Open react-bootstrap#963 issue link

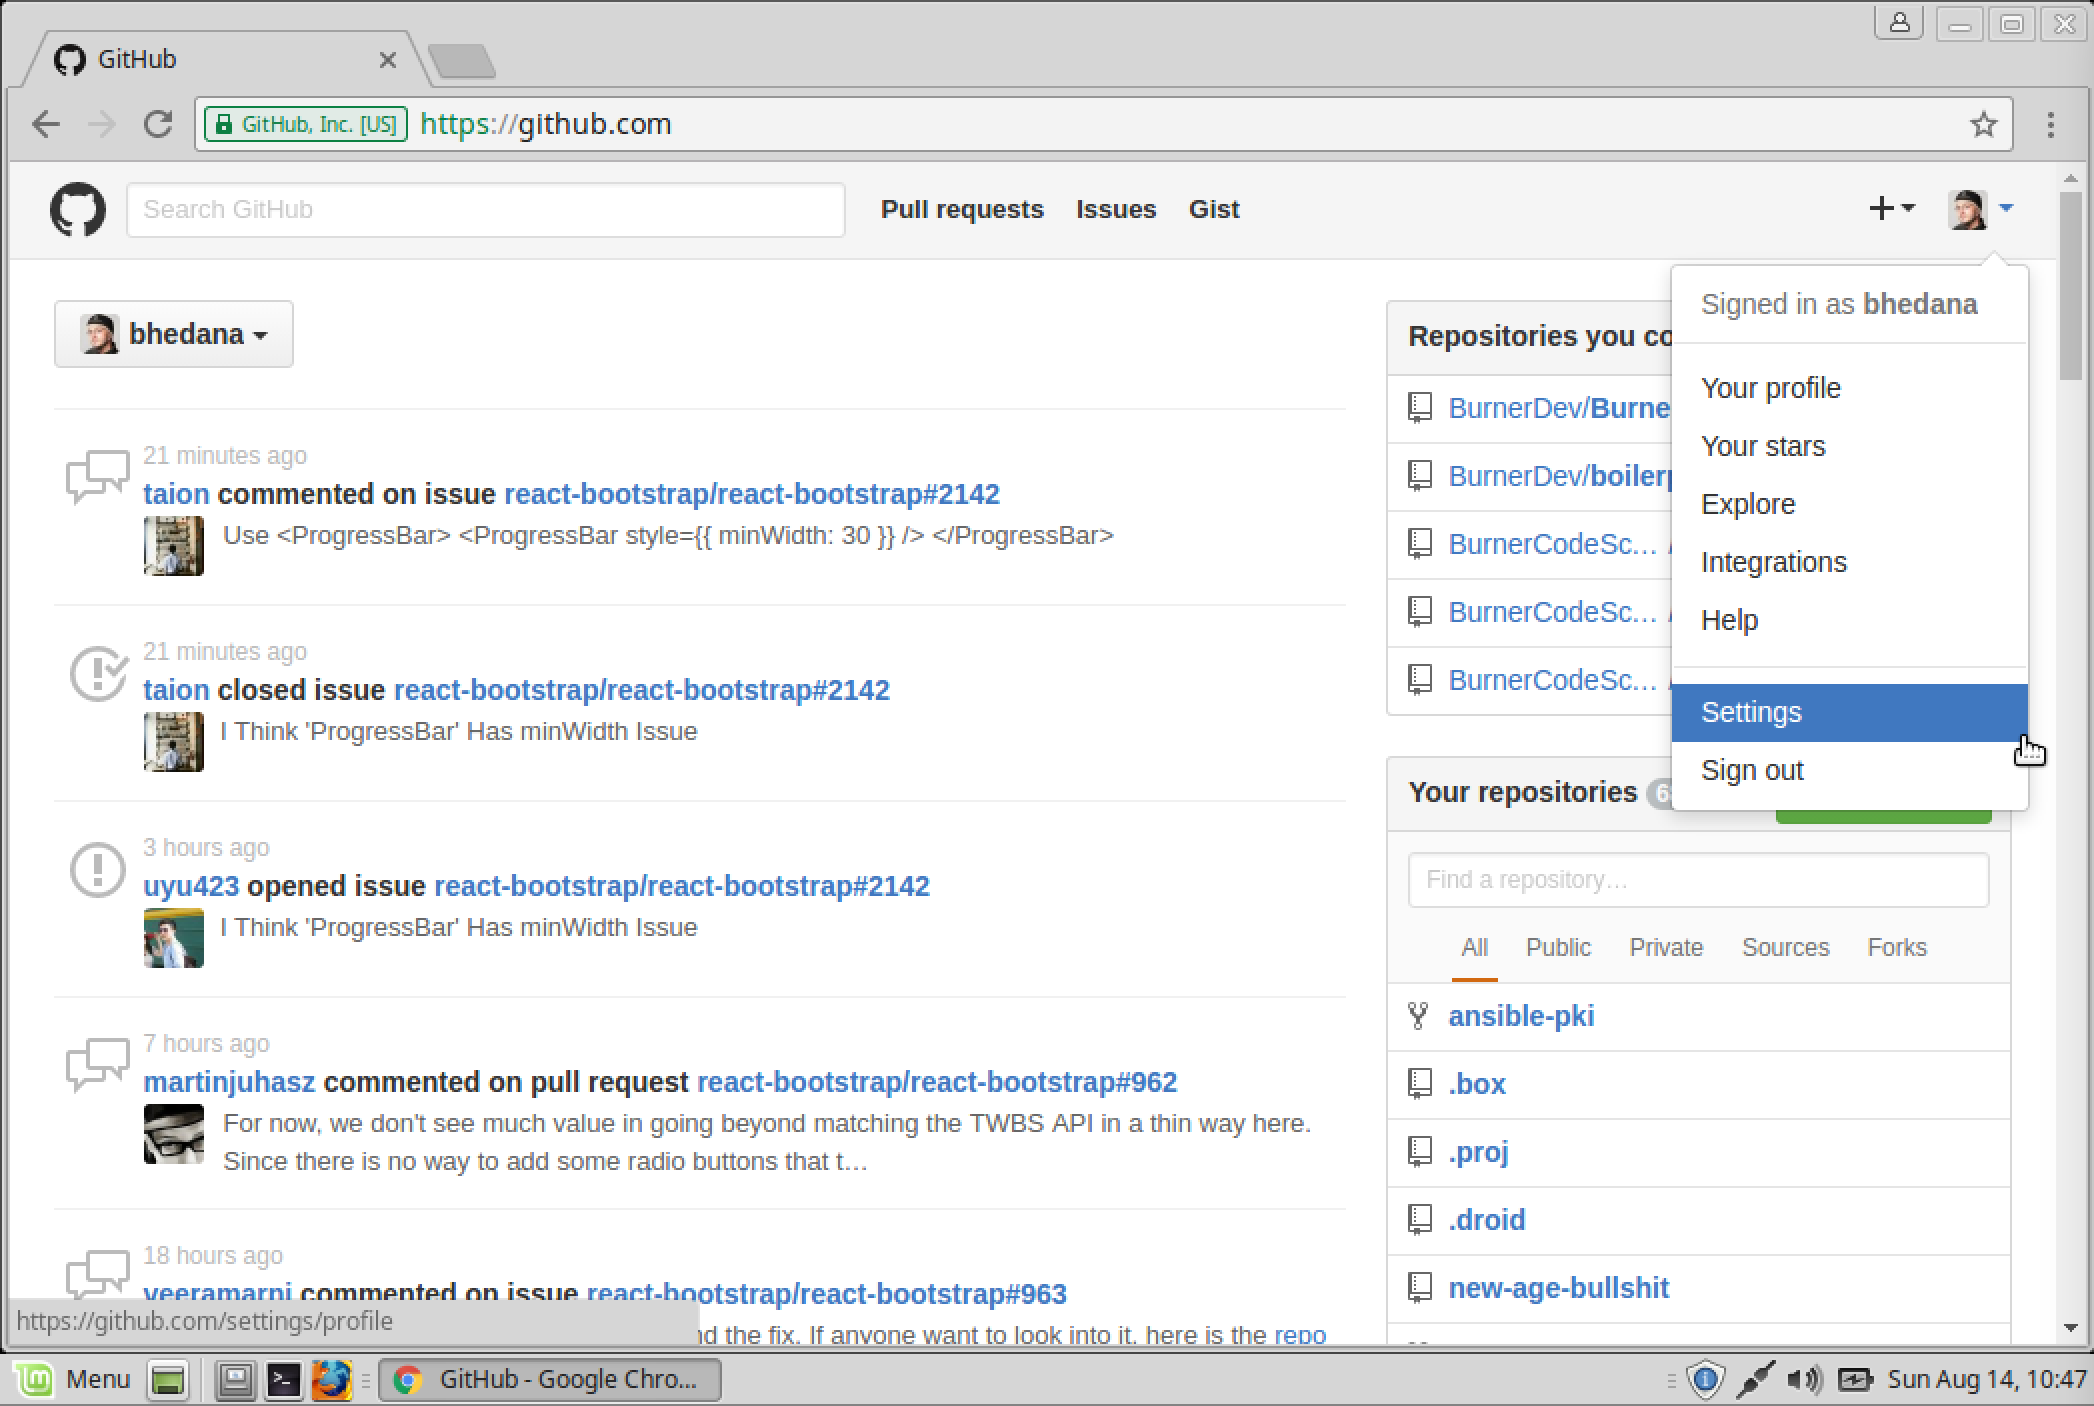(x=827, y=1294)
